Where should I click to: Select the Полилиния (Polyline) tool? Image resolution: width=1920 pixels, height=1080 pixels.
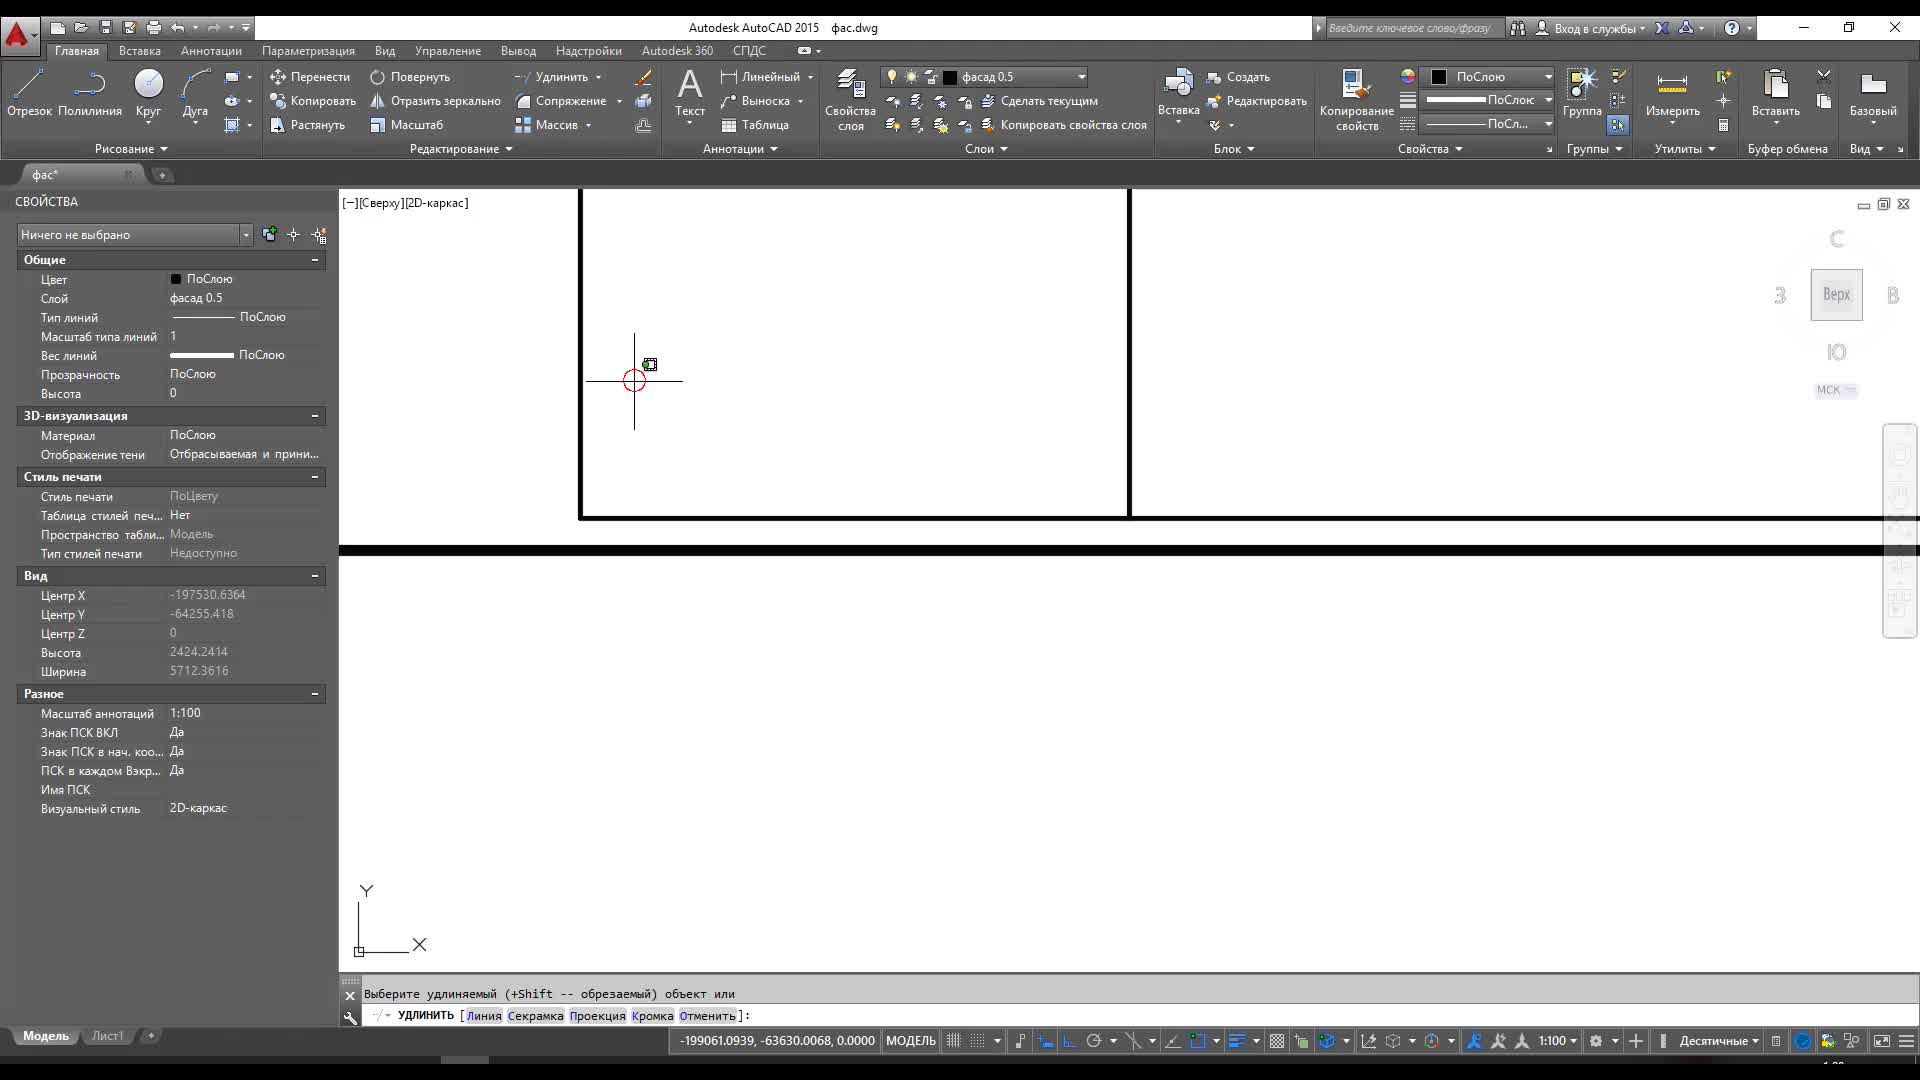90,93
